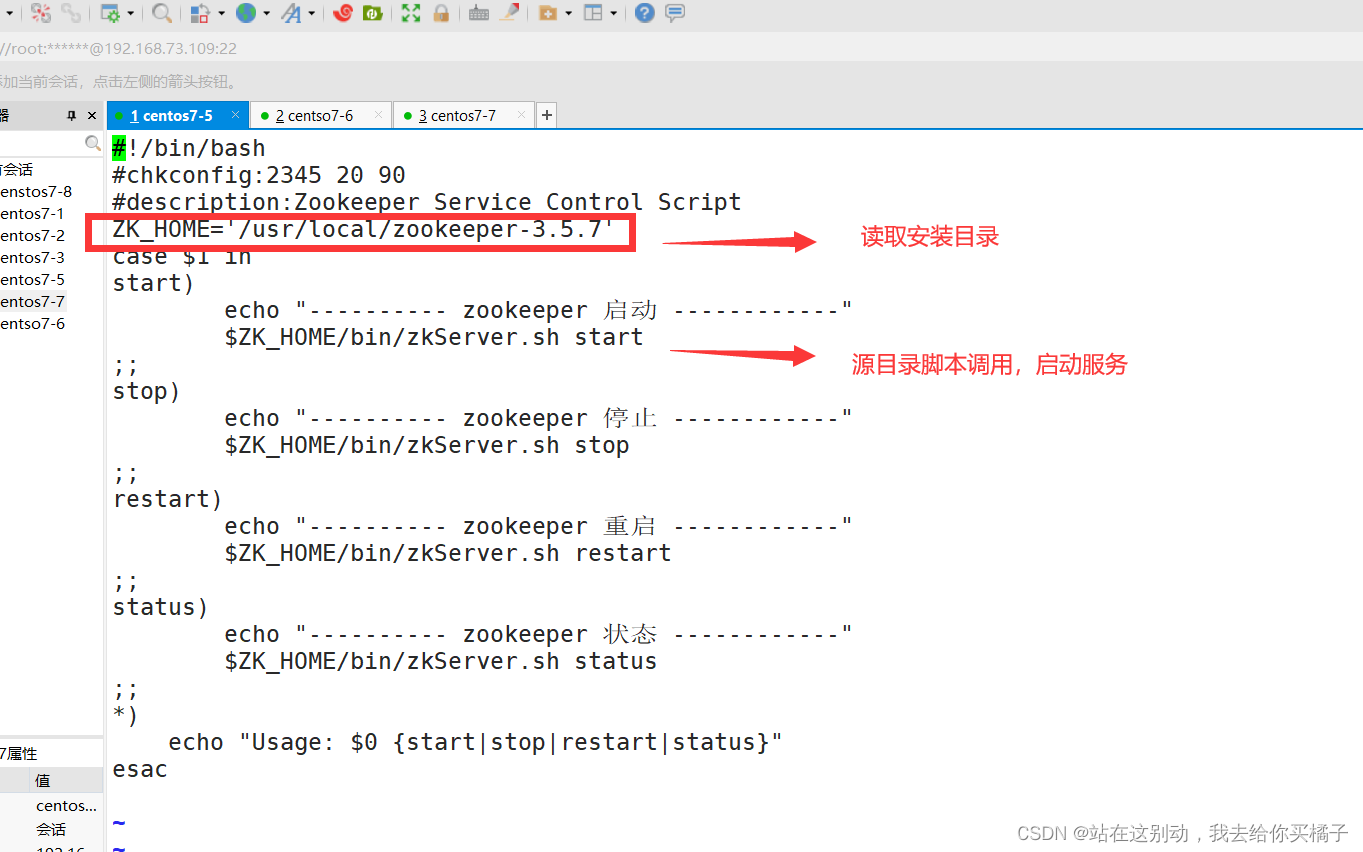Viewport: 1363px width, 852px height.
Task: Open Help using the question mark icon
Action: (x=643, y=13)
